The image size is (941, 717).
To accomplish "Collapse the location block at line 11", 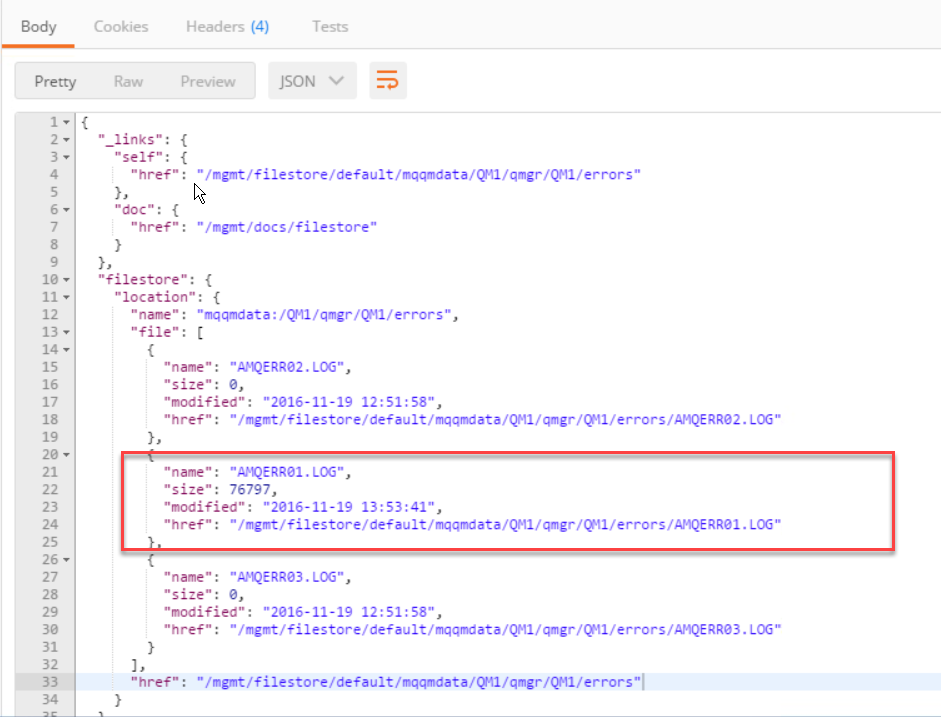I will [x=67, y=297].
